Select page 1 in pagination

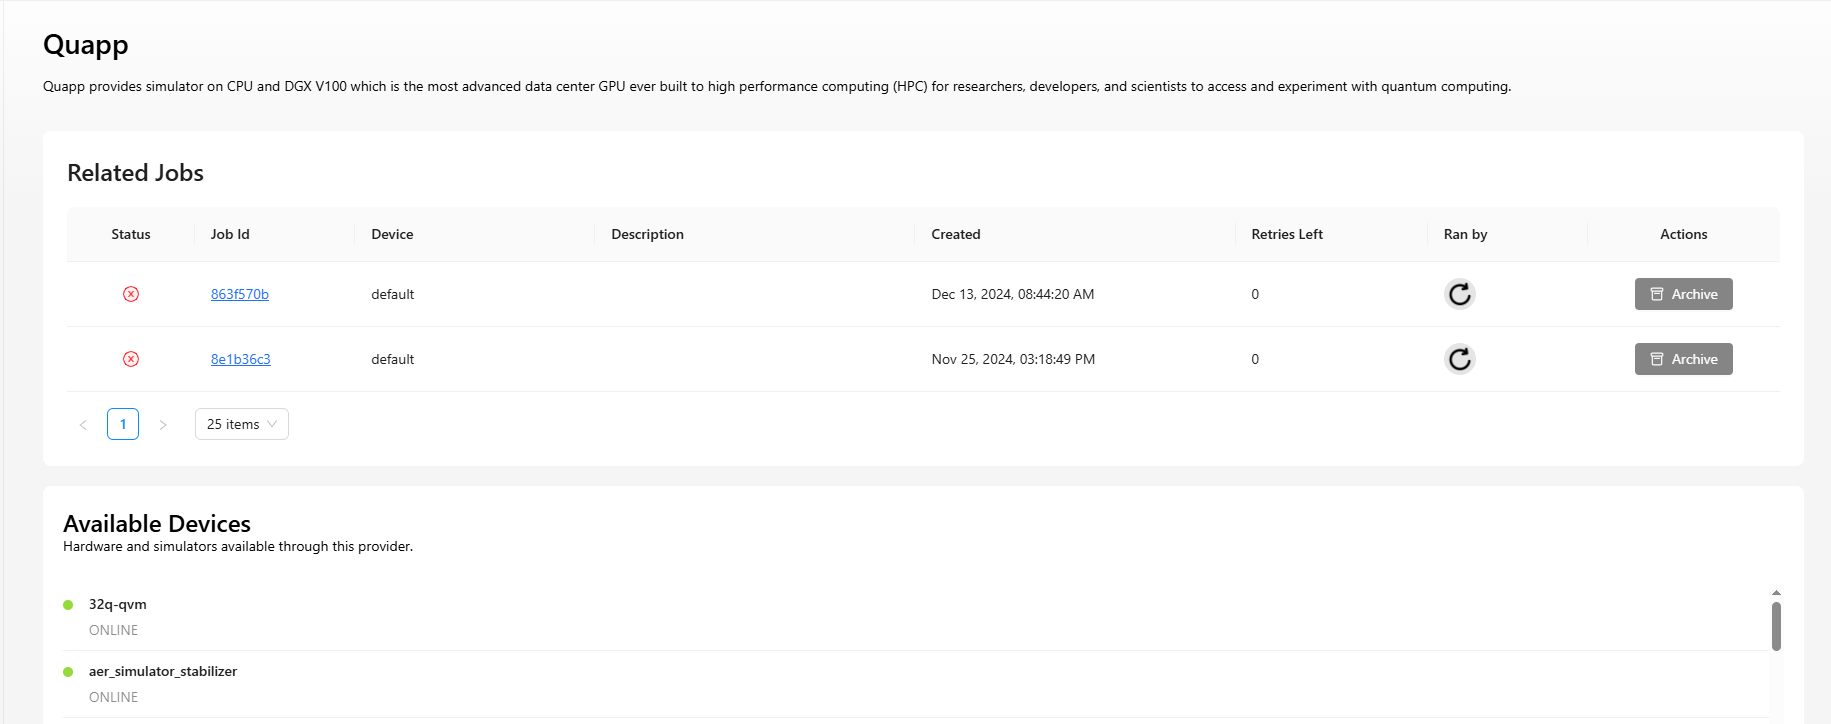pos(123,424)
